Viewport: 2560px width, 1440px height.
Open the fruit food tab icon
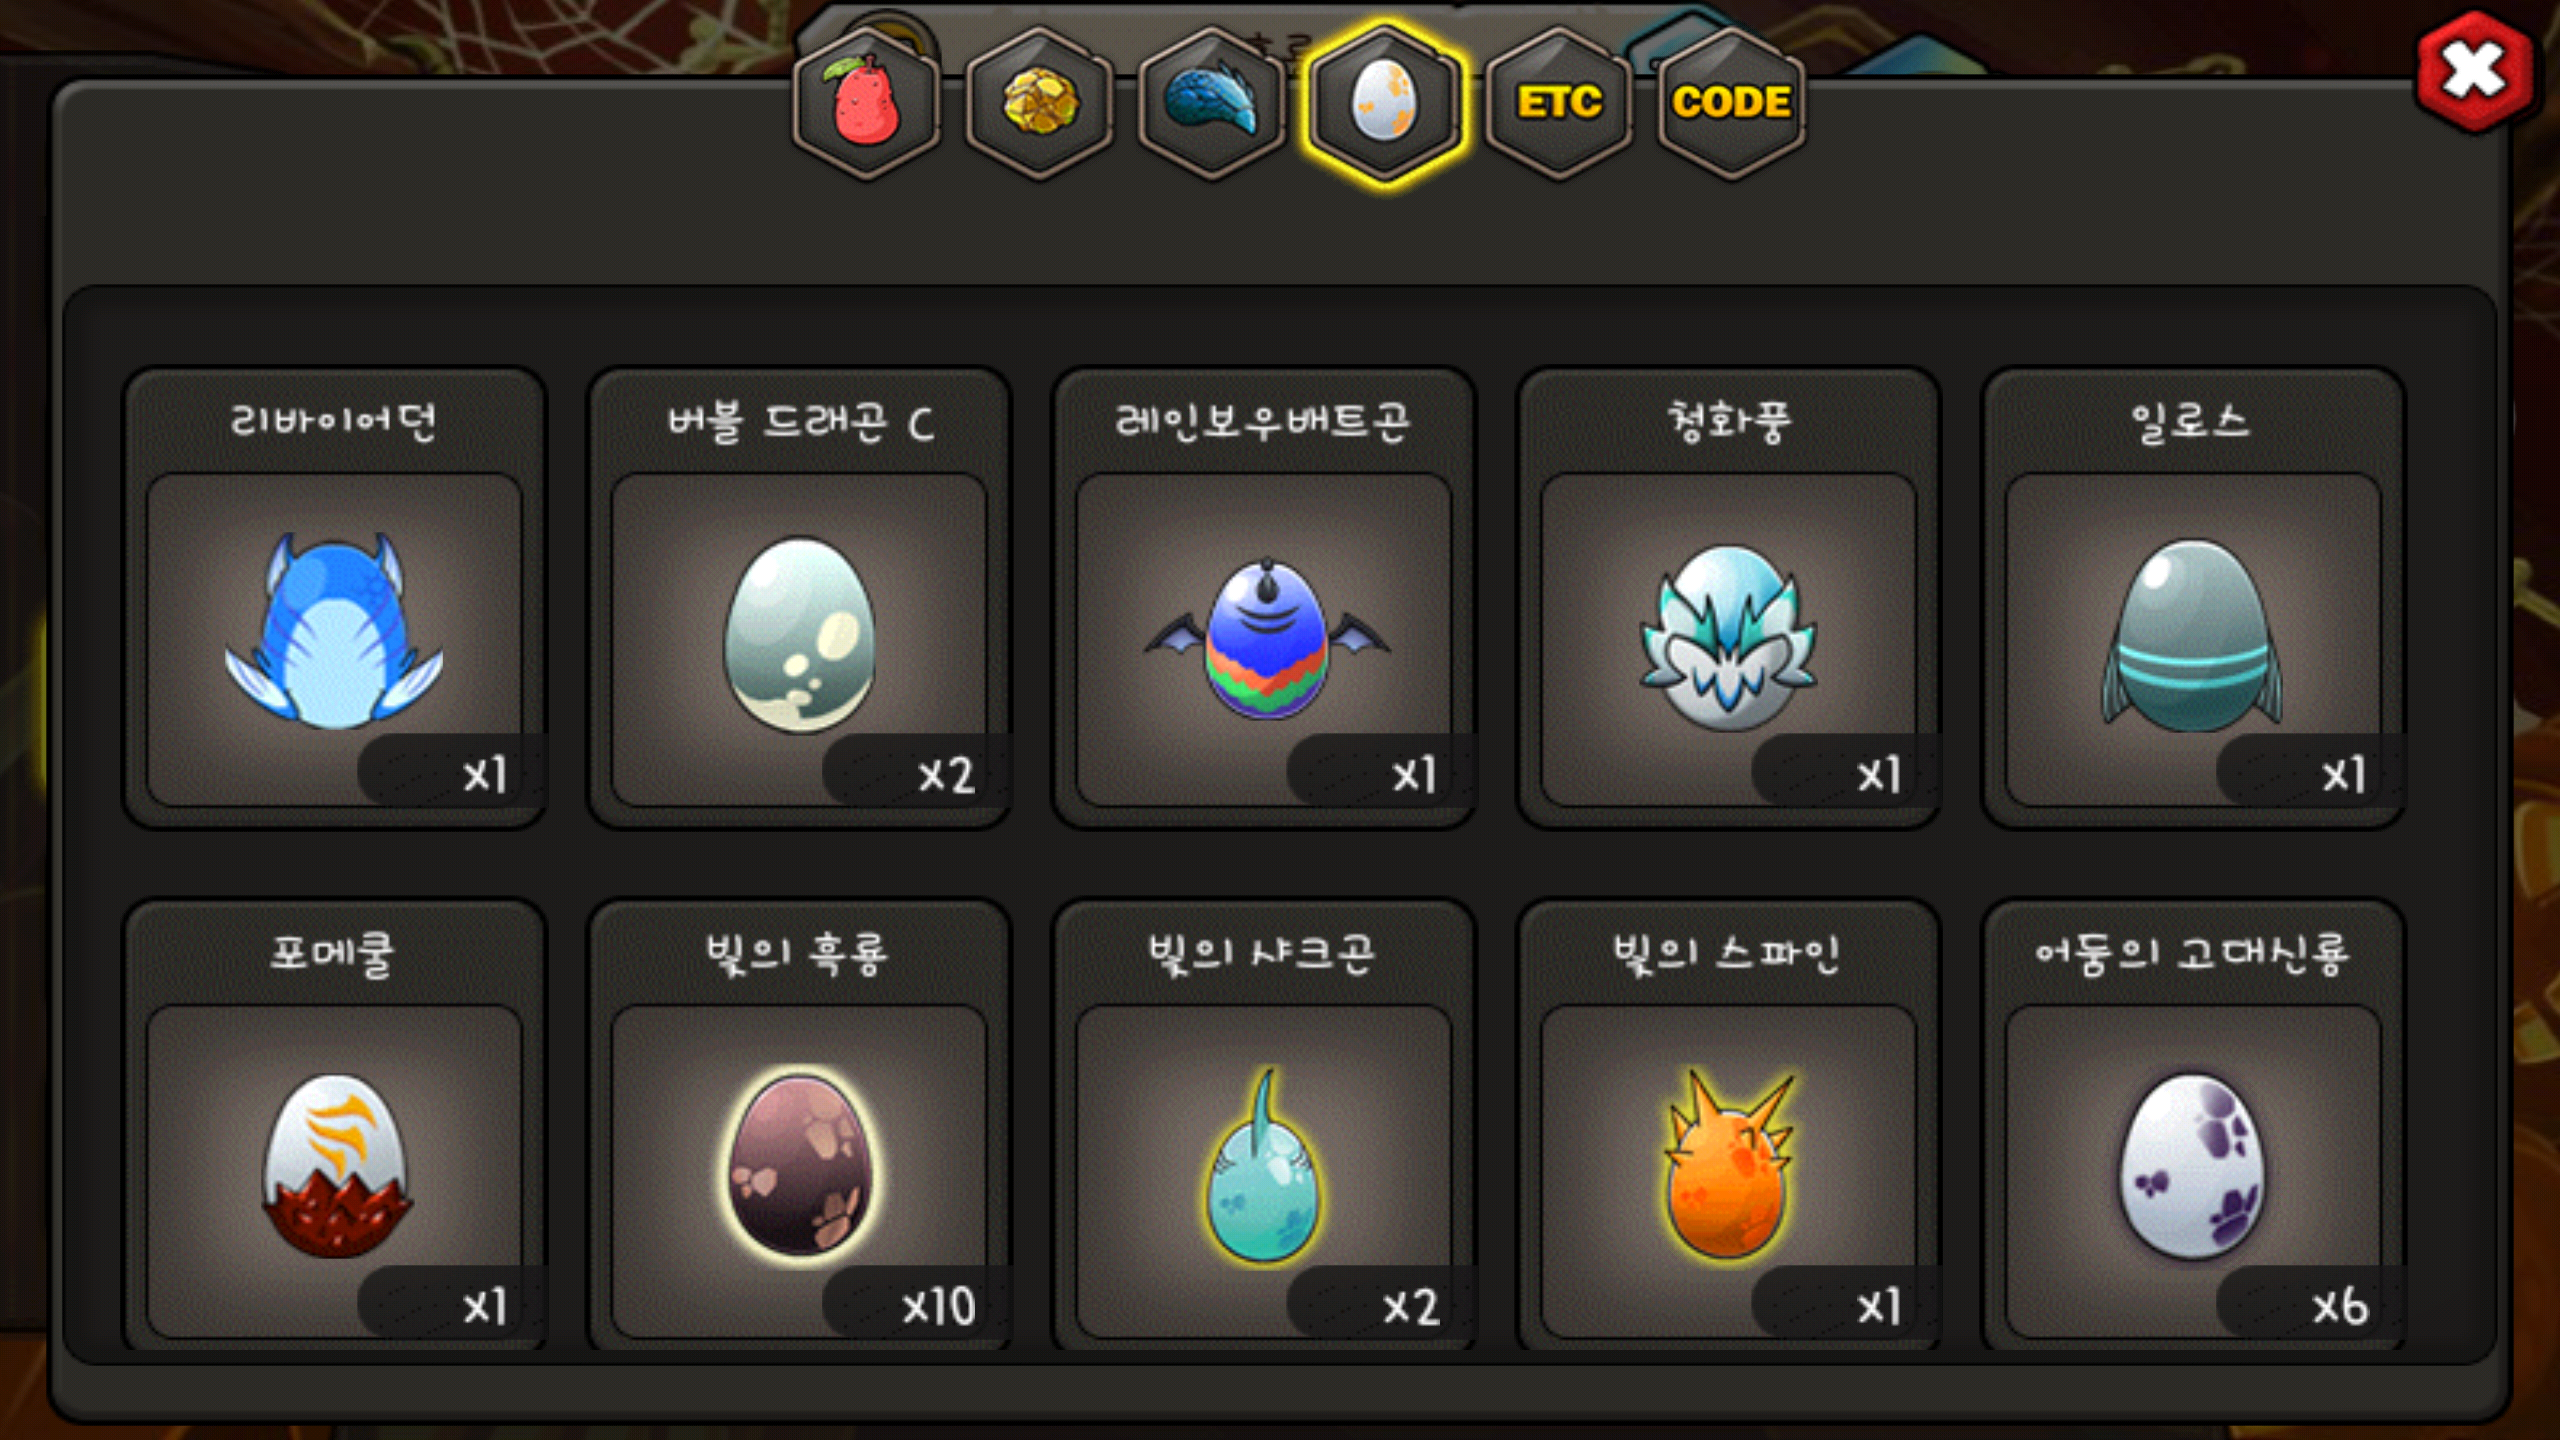[867, 103]
